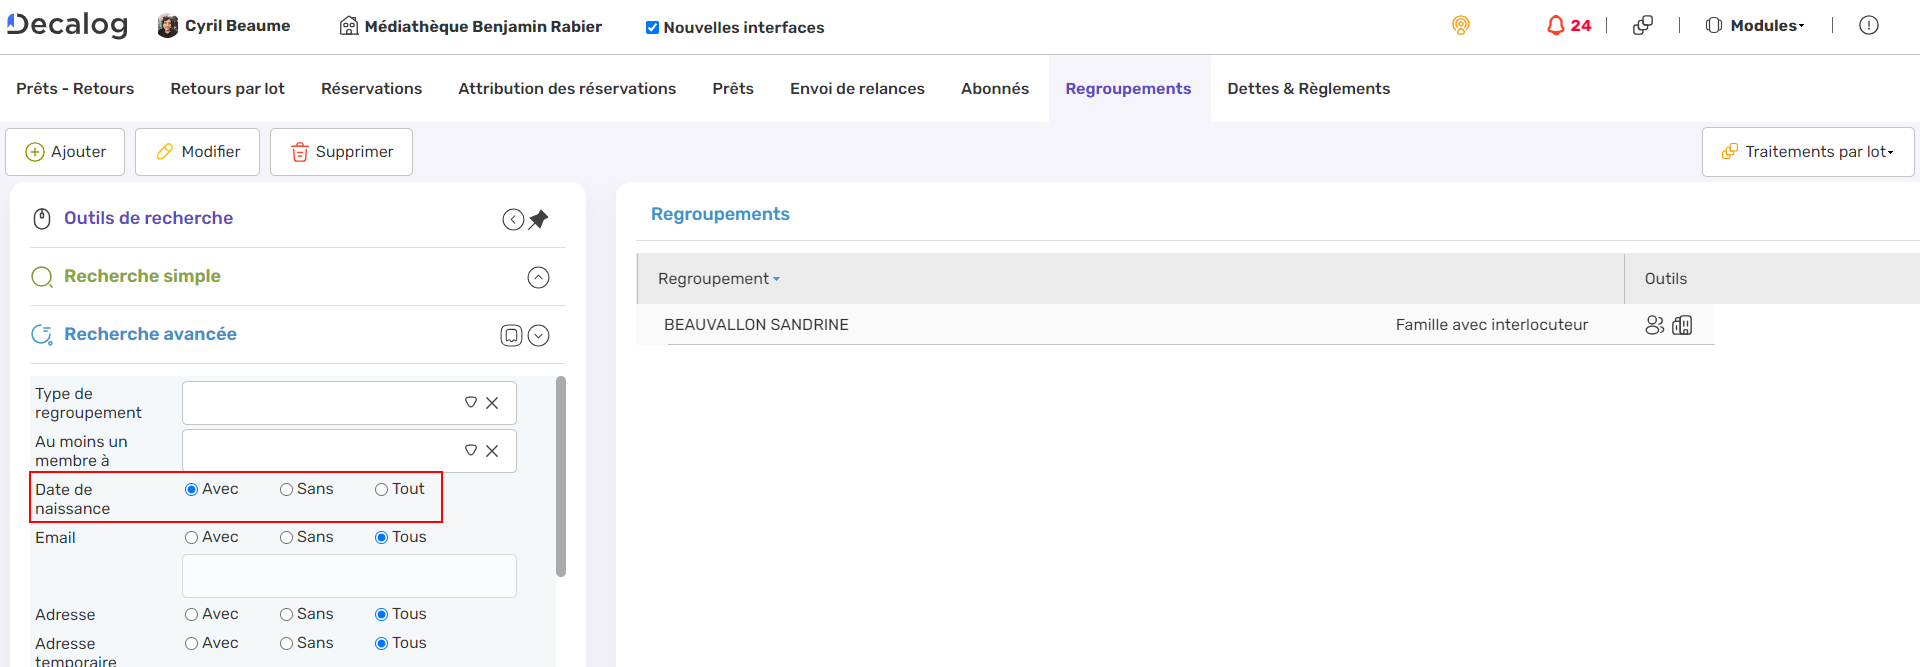Expand the Traitements par lot menu
The image size is (1920, 667).
pyautogui.click(x=1808, y=152)
